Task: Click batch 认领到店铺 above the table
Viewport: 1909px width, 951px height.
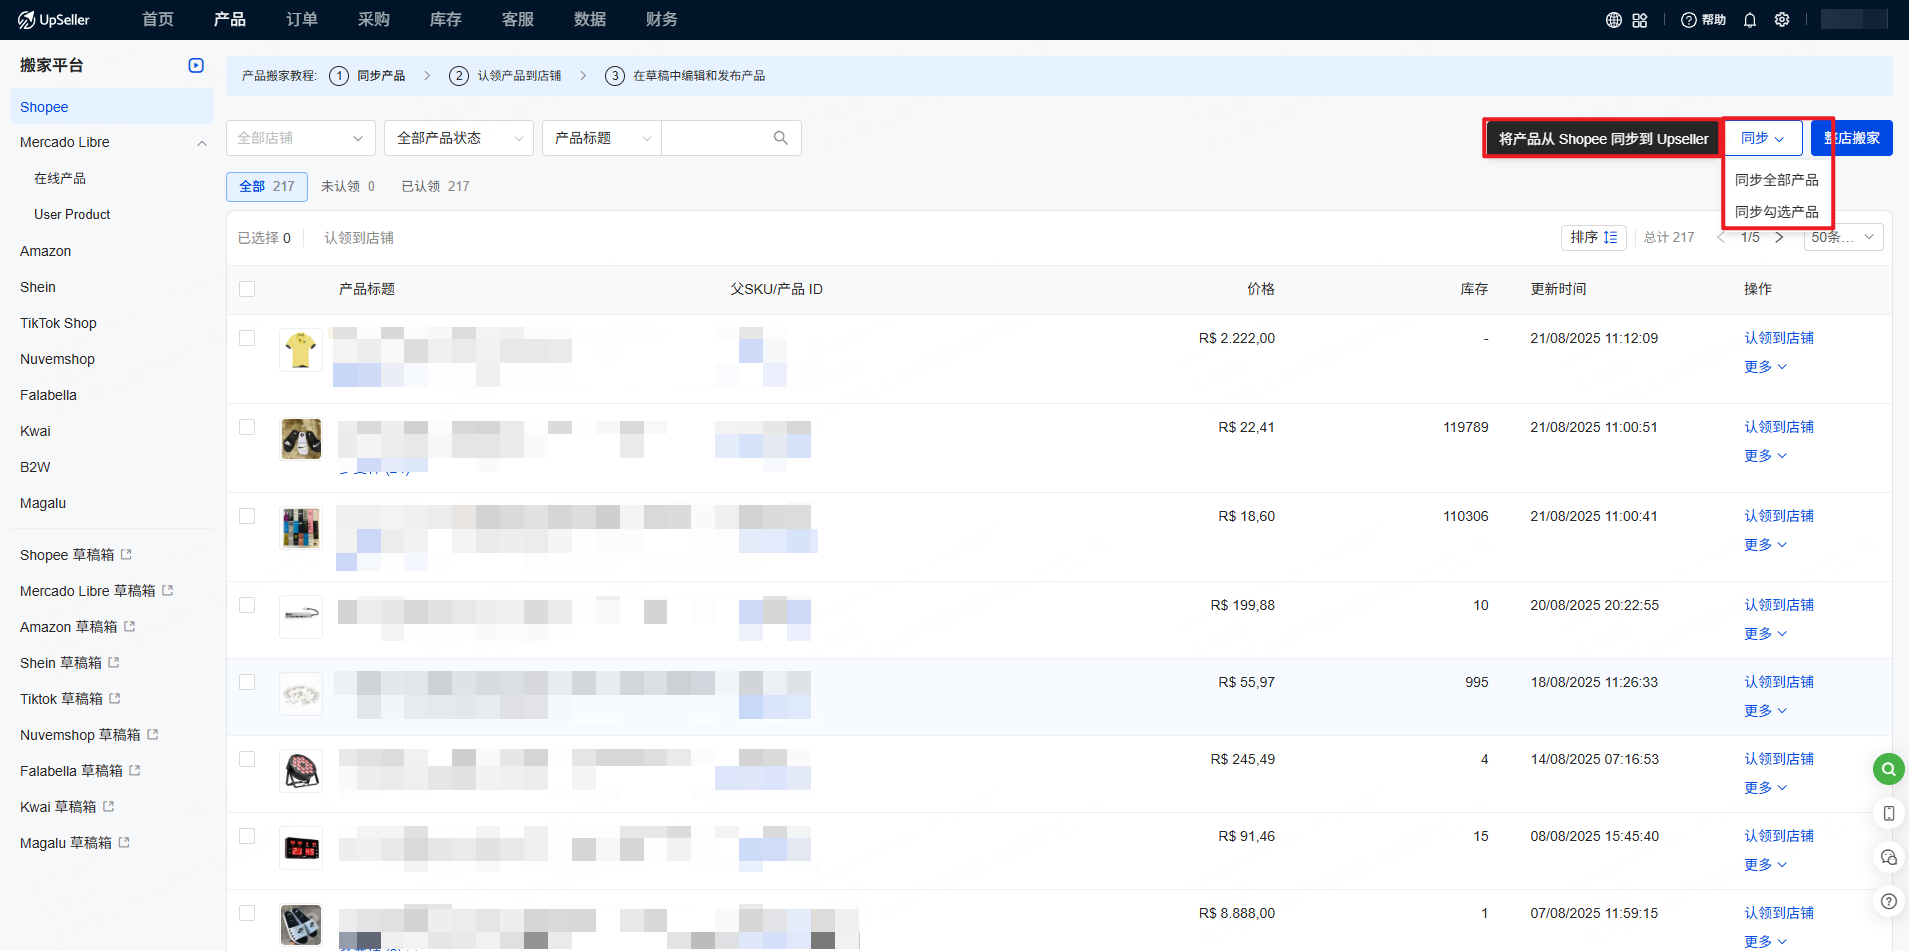Action: pos(359,238)
